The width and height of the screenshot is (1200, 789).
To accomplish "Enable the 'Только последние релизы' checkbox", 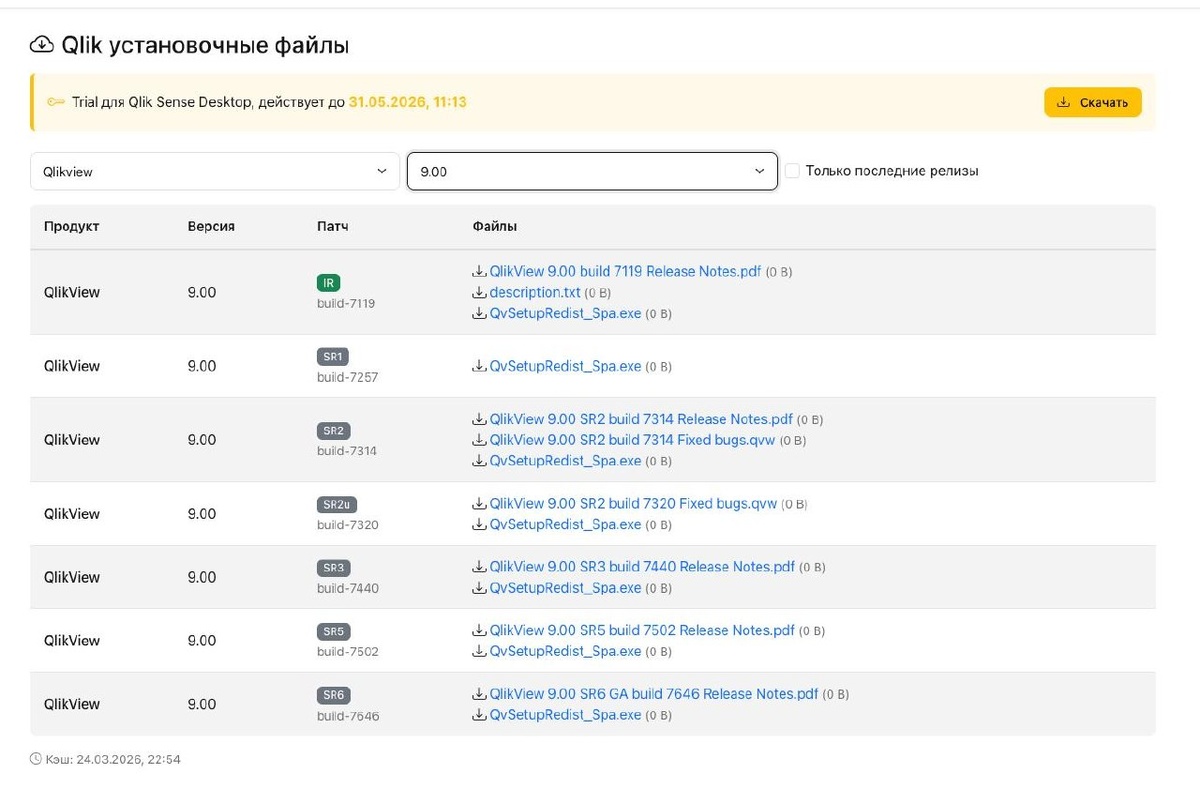I will pos(792,171).
